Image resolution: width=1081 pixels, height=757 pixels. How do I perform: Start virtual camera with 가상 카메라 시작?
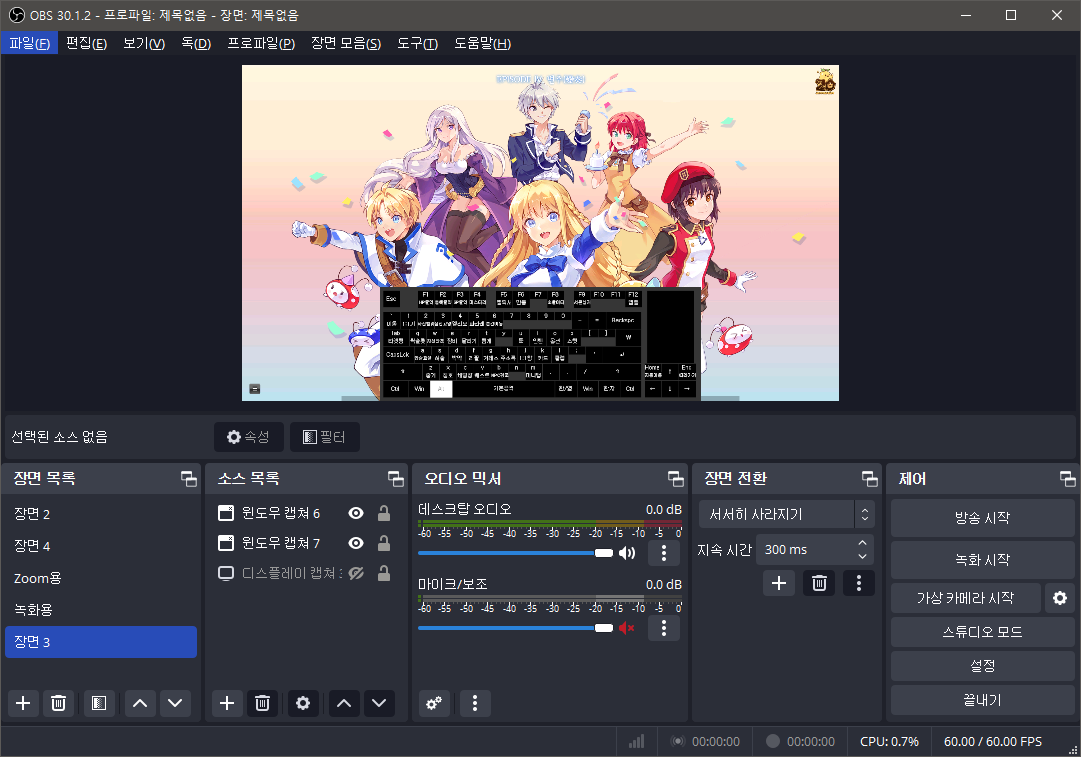(x=965, y=598)
